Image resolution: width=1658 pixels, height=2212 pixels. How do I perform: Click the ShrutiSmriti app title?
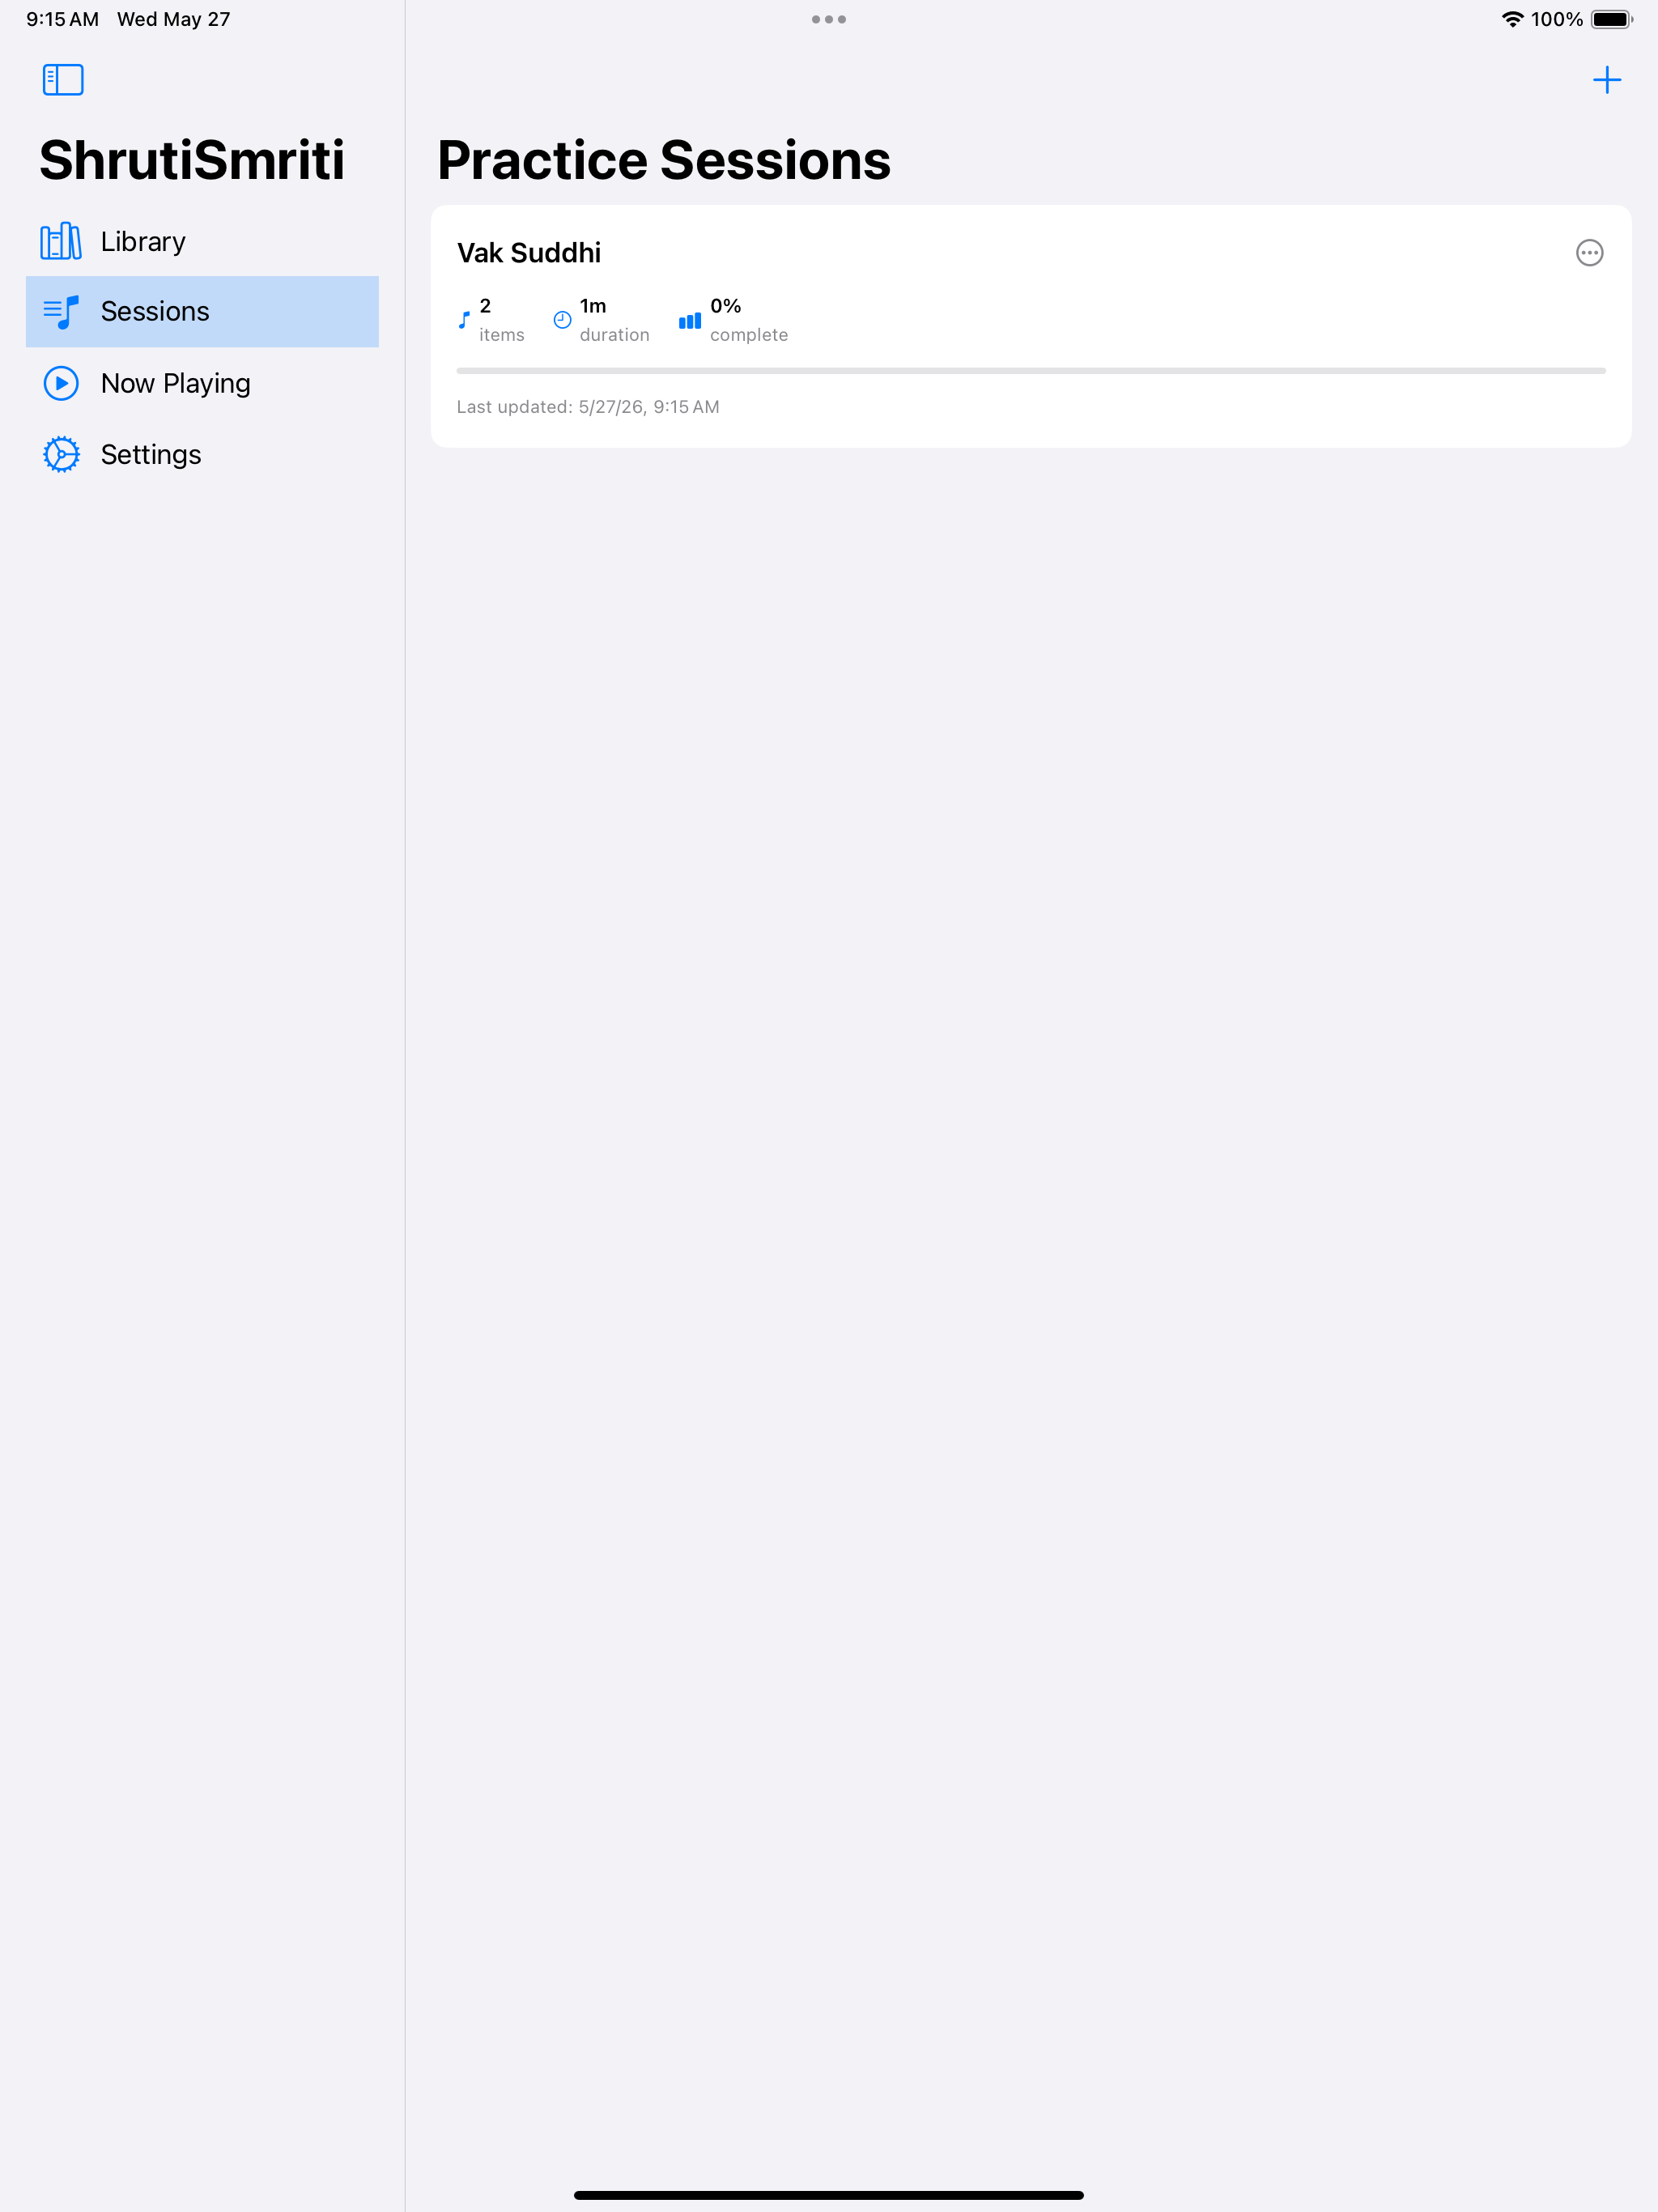click(x=192, y=160)
